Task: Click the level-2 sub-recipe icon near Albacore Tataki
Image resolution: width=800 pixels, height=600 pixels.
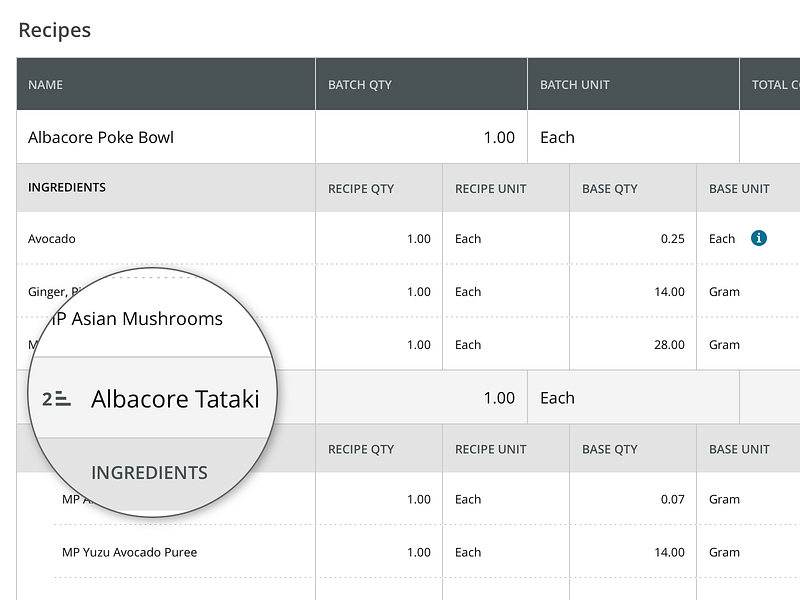Action: [x=57, y=397]
